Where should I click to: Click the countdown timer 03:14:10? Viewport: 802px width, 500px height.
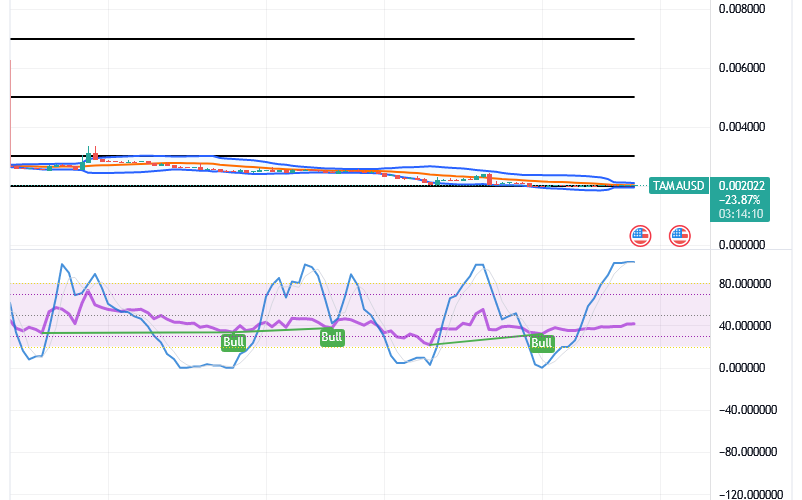pos(741,214)
